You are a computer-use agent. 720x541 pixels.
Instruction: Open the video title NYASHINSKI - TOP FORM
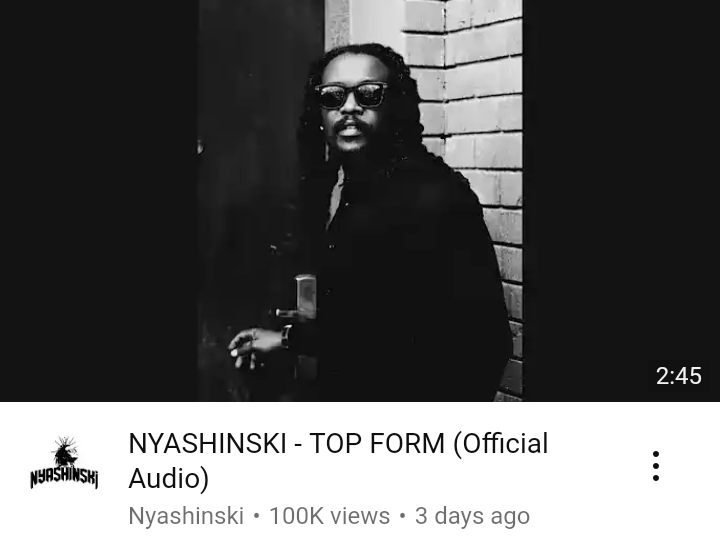click(338, 461)
